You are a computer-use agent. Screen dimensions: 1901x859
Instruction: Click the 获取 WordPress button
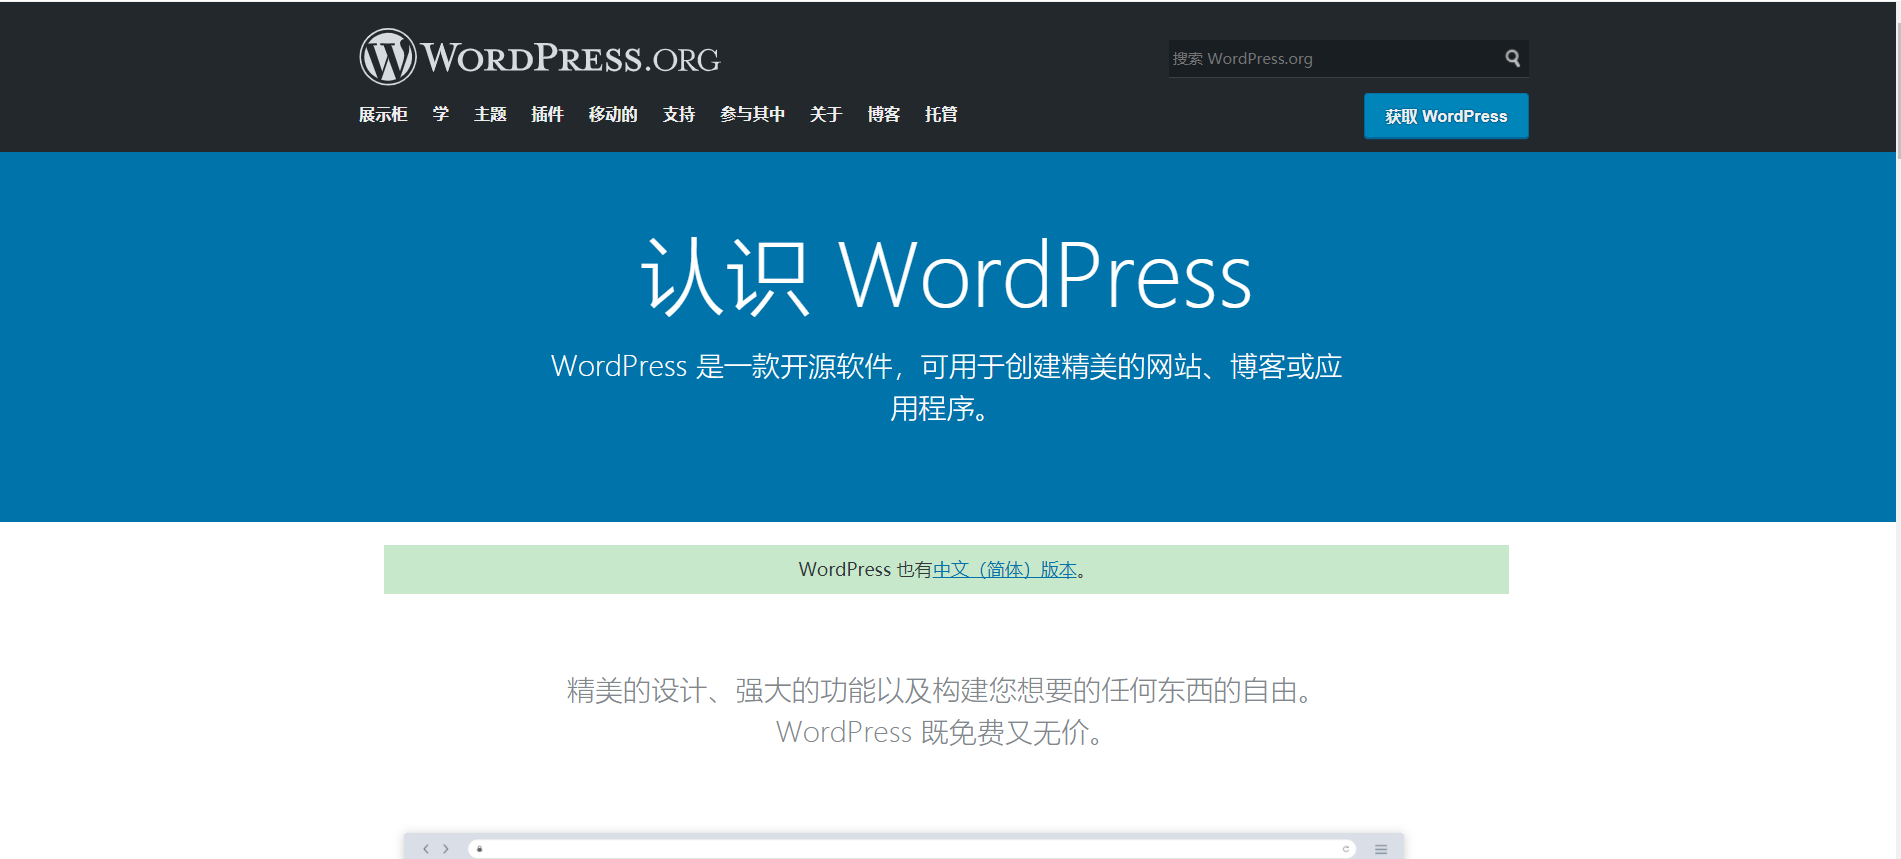1446,116
